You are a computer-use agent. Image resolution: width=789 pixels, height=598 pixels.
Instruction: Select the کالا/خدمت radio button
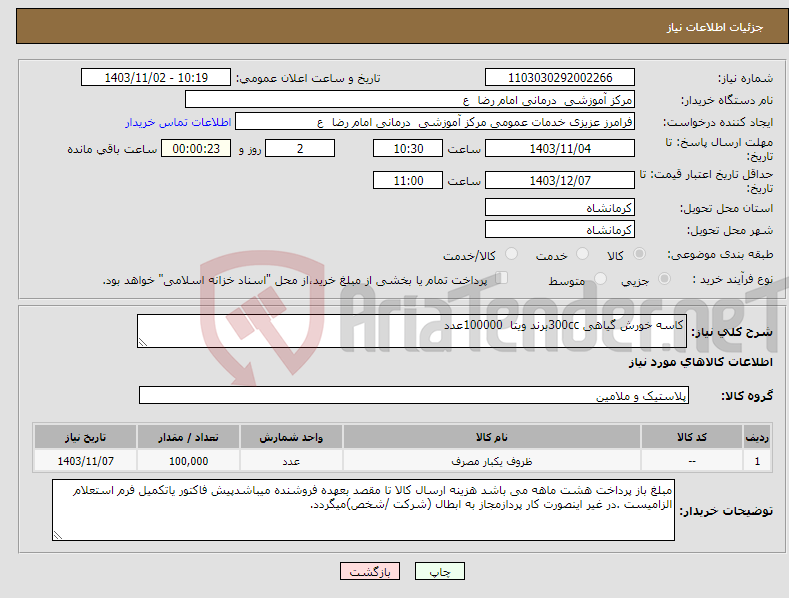[511, 254]
